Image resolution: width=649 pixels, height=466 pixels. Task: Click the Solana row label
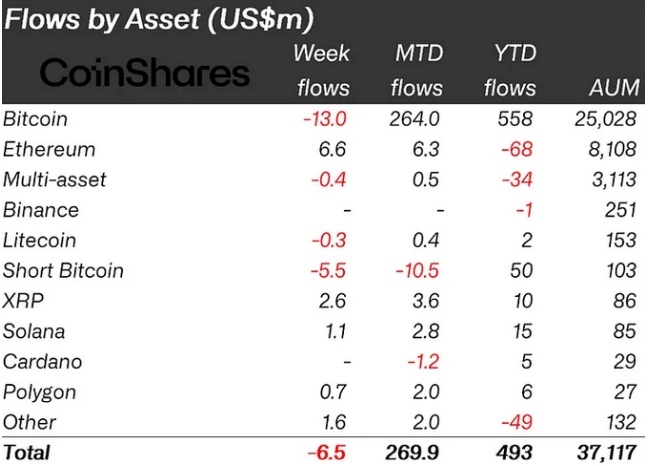(33, 331)
